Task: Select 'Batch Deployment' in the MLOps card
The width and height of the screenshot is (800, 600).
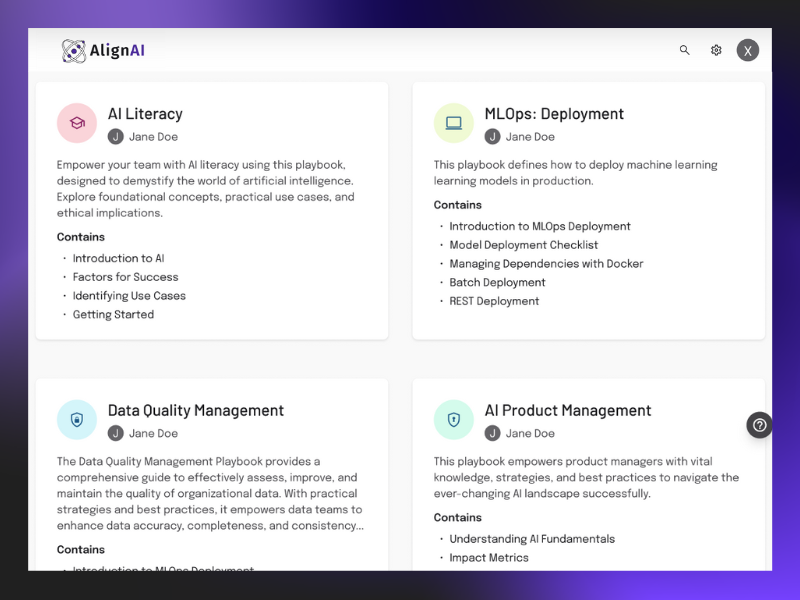Action: pyautogui.click(x=497, y=282)
